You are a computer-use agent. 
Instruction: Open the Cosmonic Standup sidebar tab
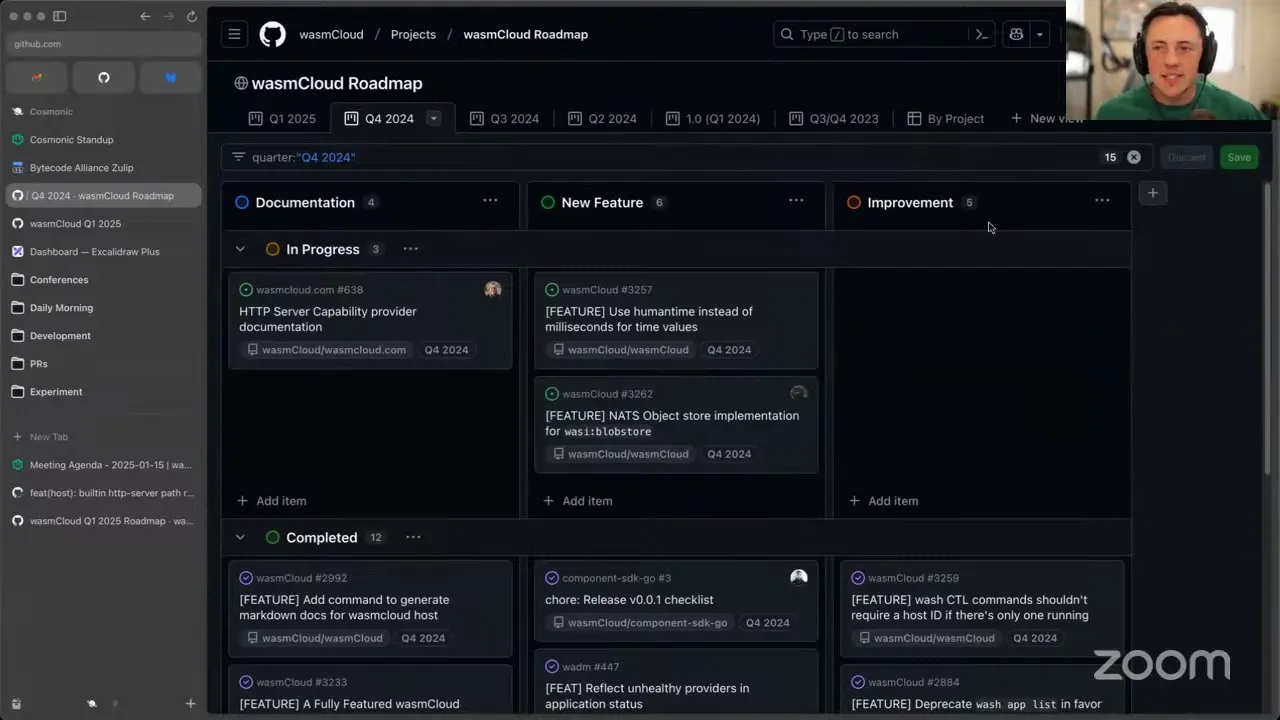tap(104, 140)
